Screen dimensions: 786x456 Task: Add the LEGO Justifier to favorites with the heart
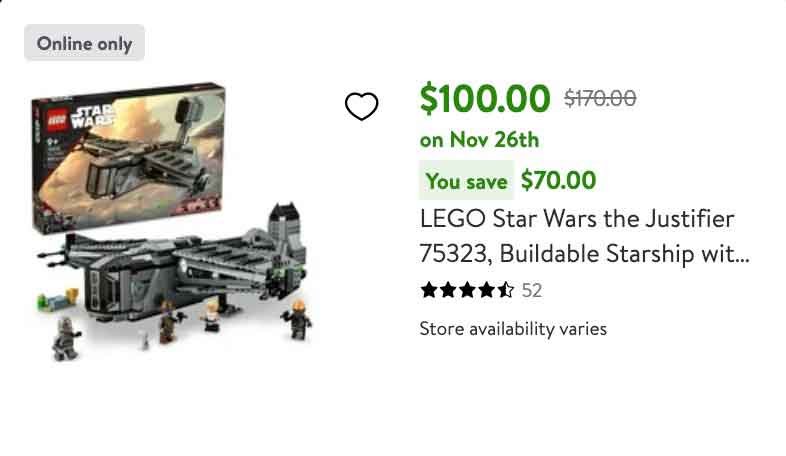361,106
